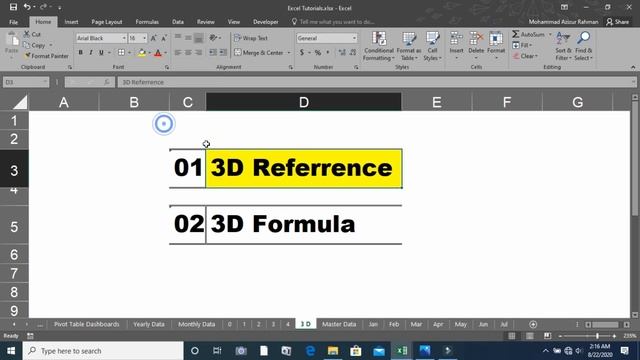This screenshot has height=360, width=640.
Task: Click Merge & Center
Action: click(x=259, y=53)
